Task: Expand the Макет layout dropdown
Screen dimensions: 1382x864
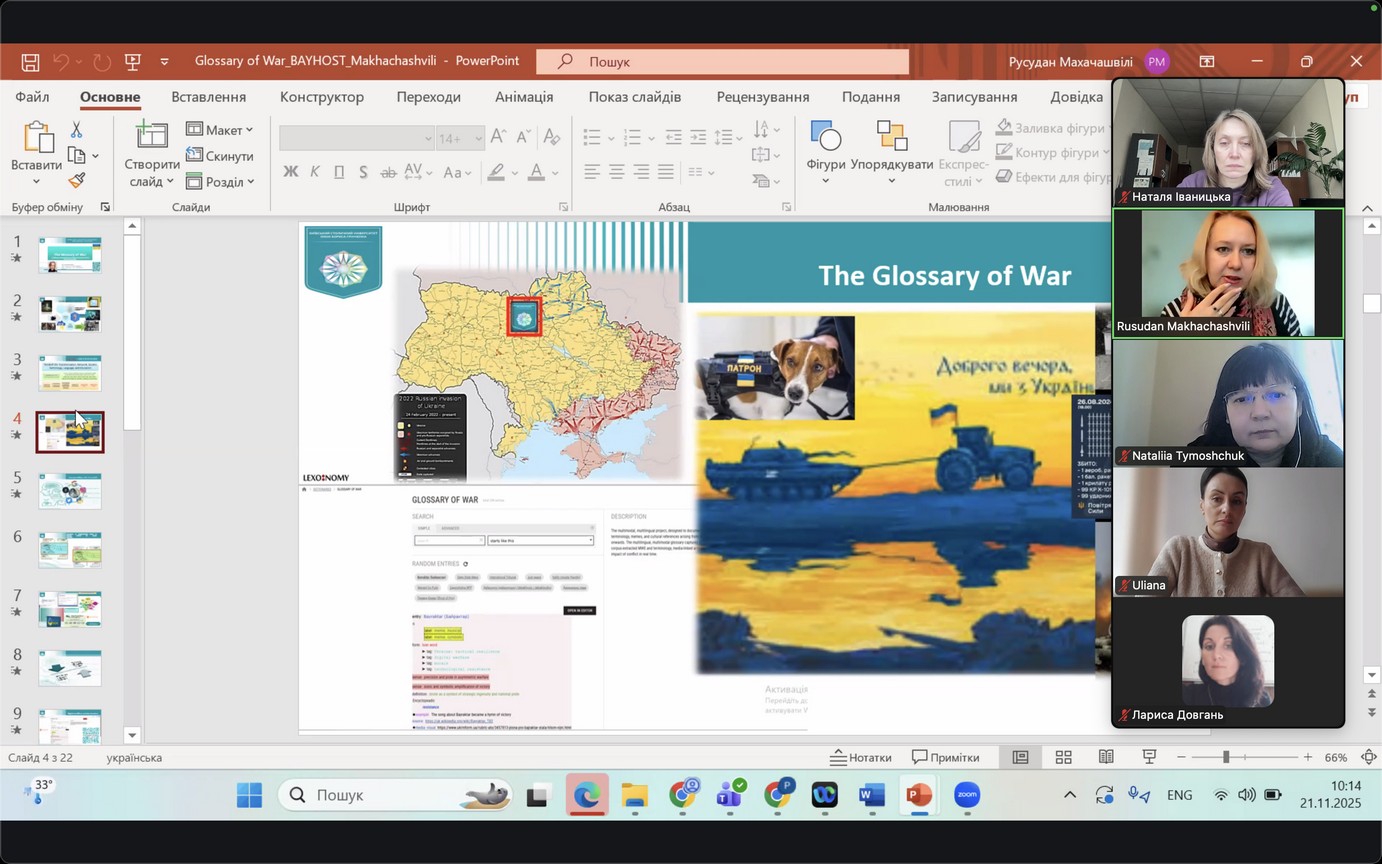Action: 220,130
